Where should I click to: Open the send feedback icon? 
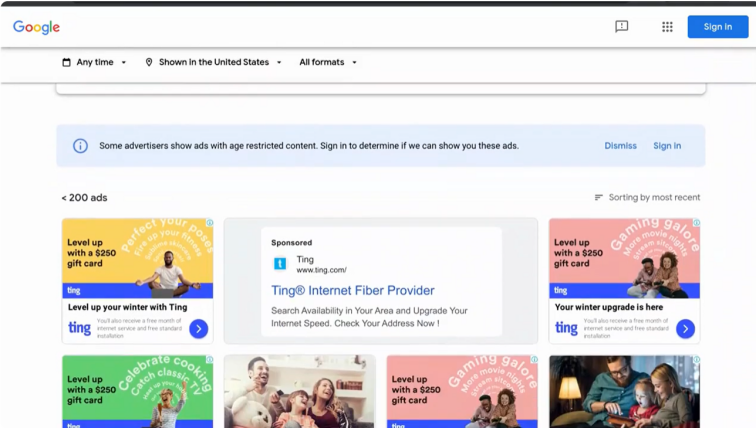click(621, 27)
